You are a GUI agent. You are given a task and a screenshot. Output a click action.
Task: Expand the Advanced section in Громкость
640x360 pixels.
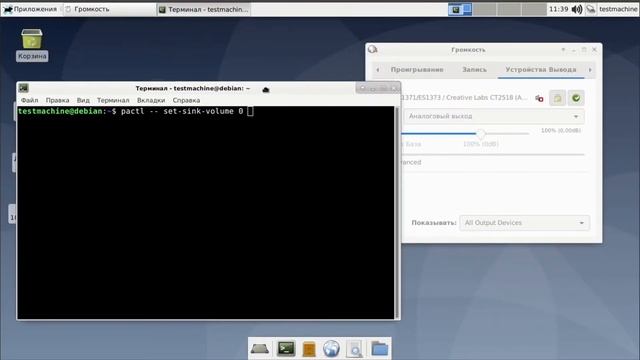[x=411, y=162]
